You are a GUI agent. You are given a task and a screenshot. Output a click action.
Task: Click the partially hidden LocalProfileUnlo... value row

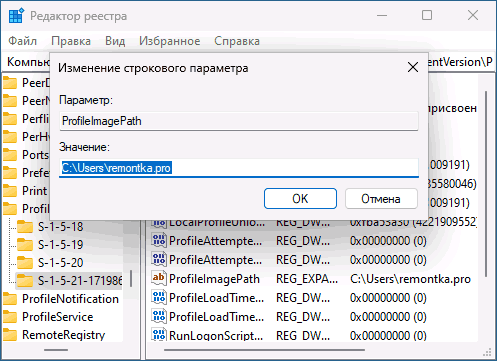coord(313,224)
